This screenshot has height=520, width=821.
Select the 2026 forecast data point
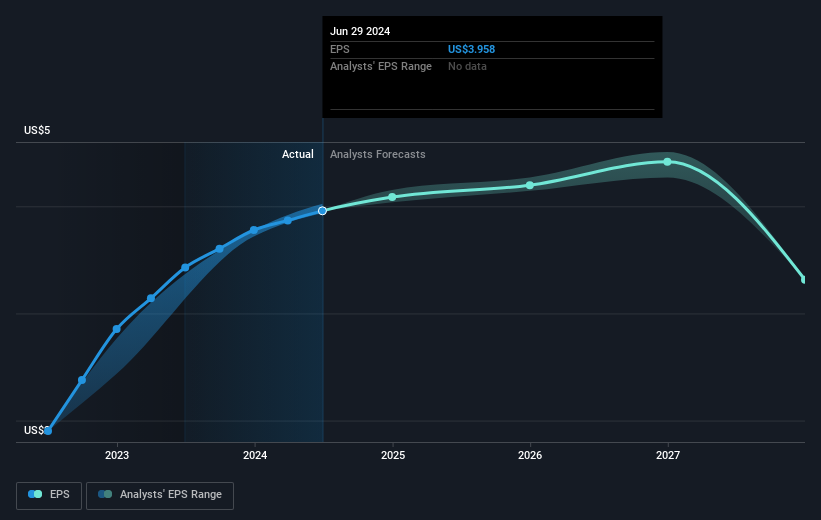[x=530, y=185]
